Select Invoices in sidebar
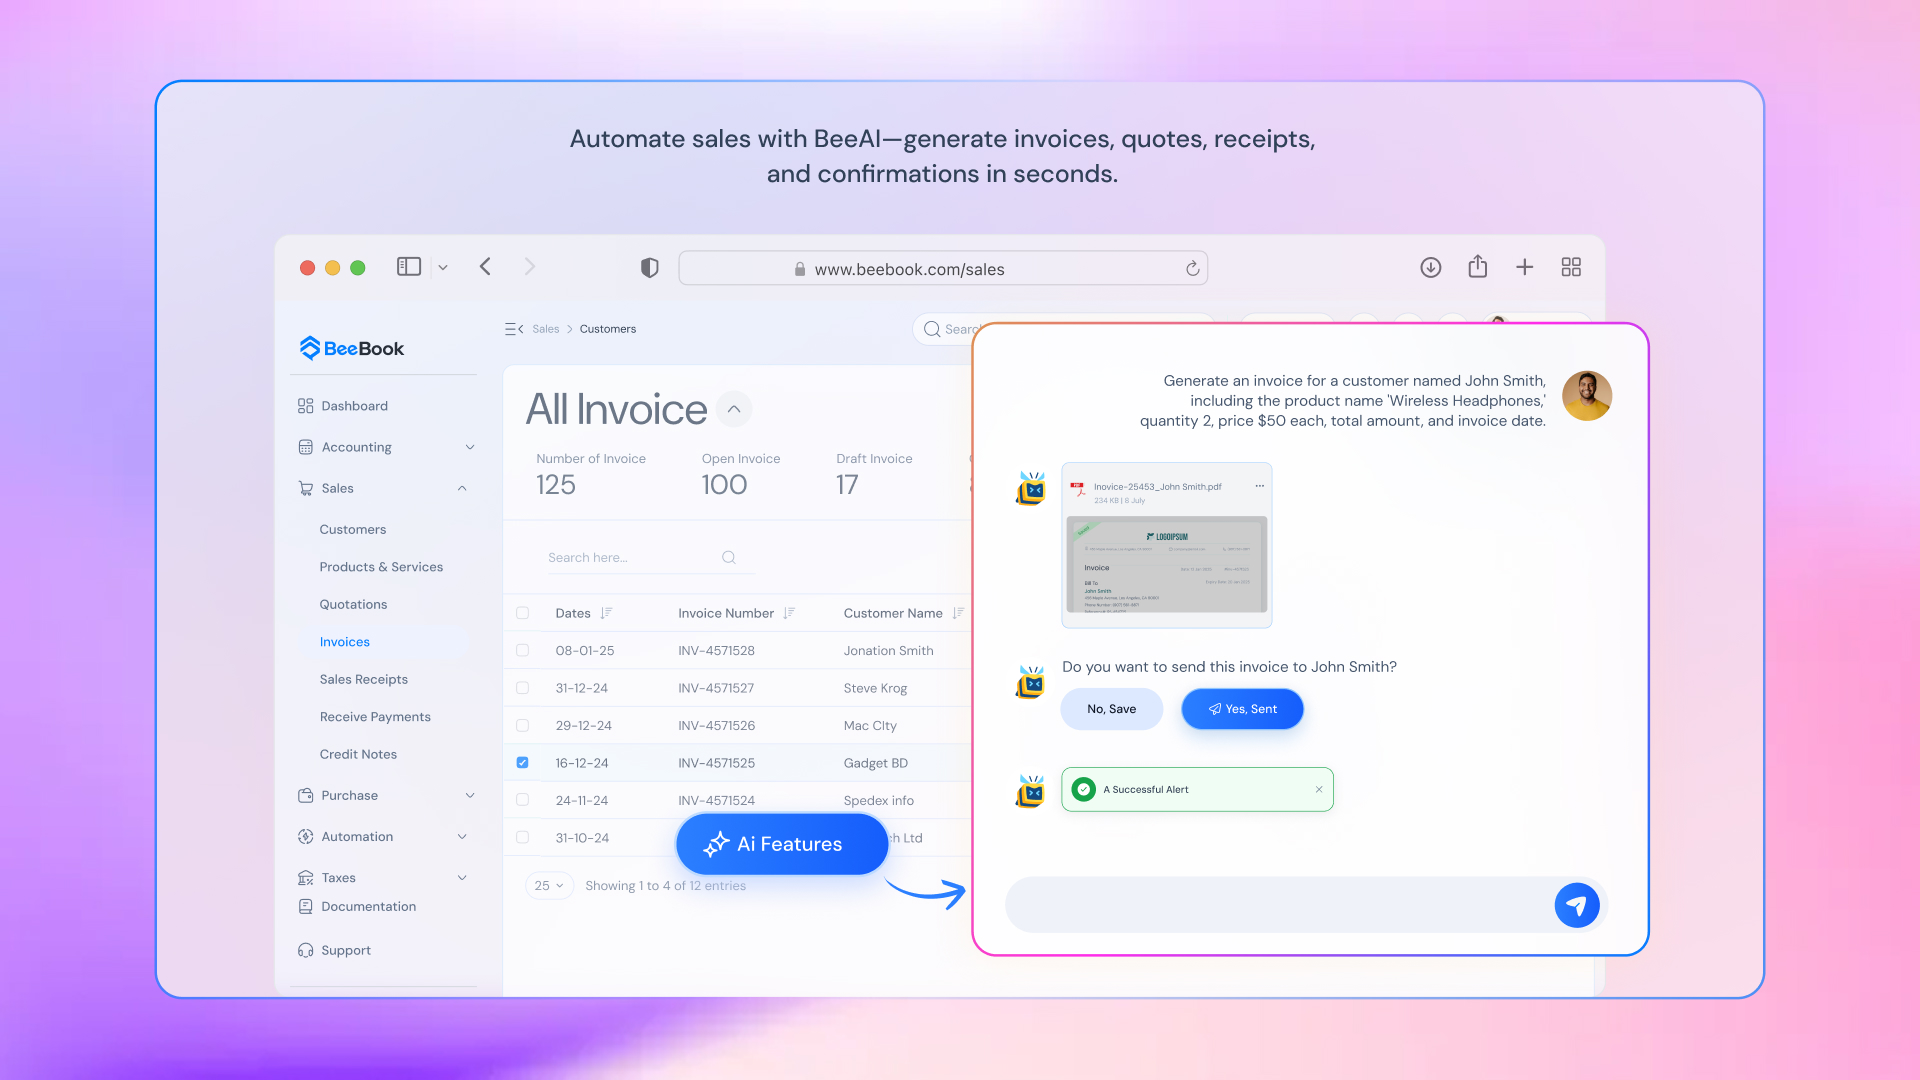 coord(345,642)
